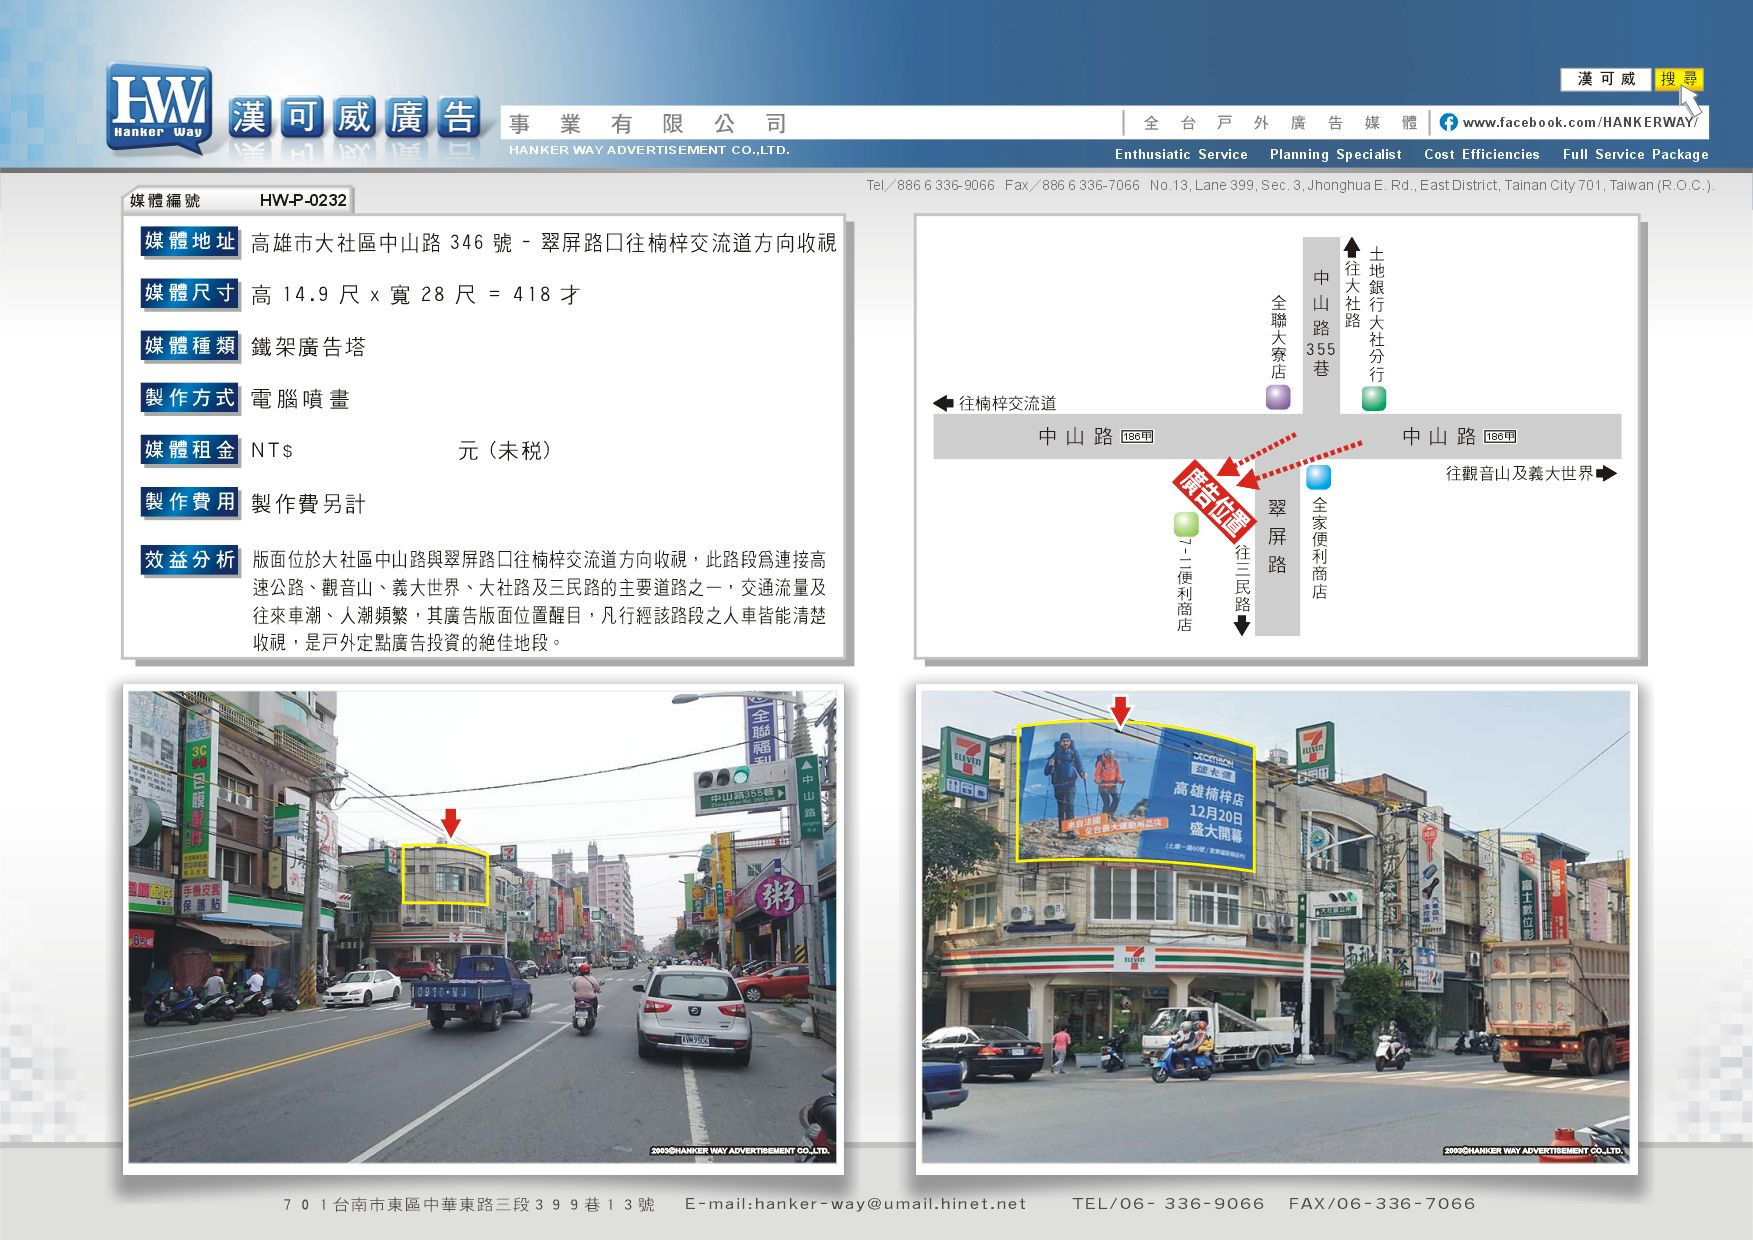
Task: Click the 媒體租金 label
Action: tap(190, 450)
